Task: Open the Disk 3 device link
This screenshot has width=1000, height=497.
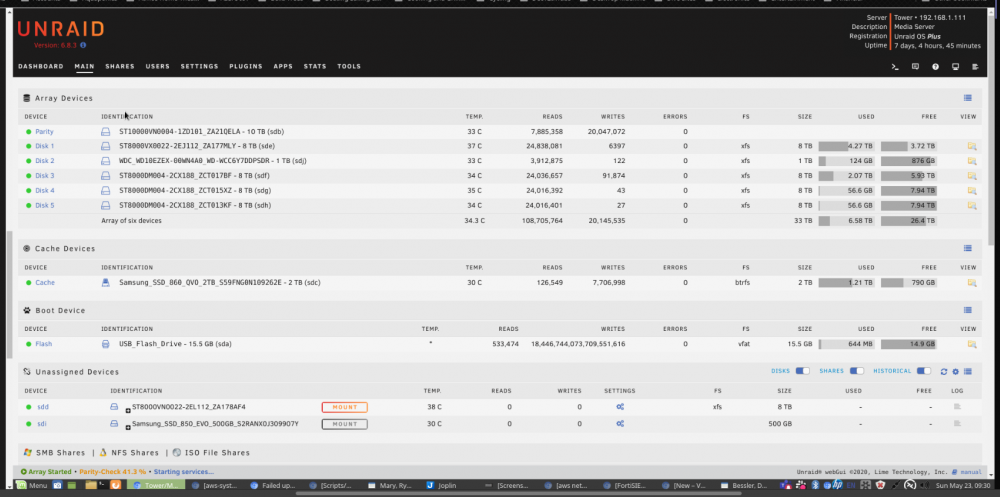Action: pyautogui.click(x=45, y=175)
